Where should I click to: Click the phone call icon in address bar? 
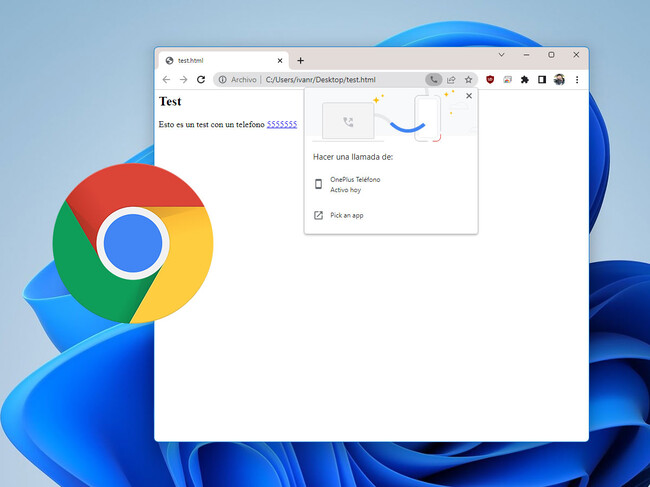tap(434, 80)
